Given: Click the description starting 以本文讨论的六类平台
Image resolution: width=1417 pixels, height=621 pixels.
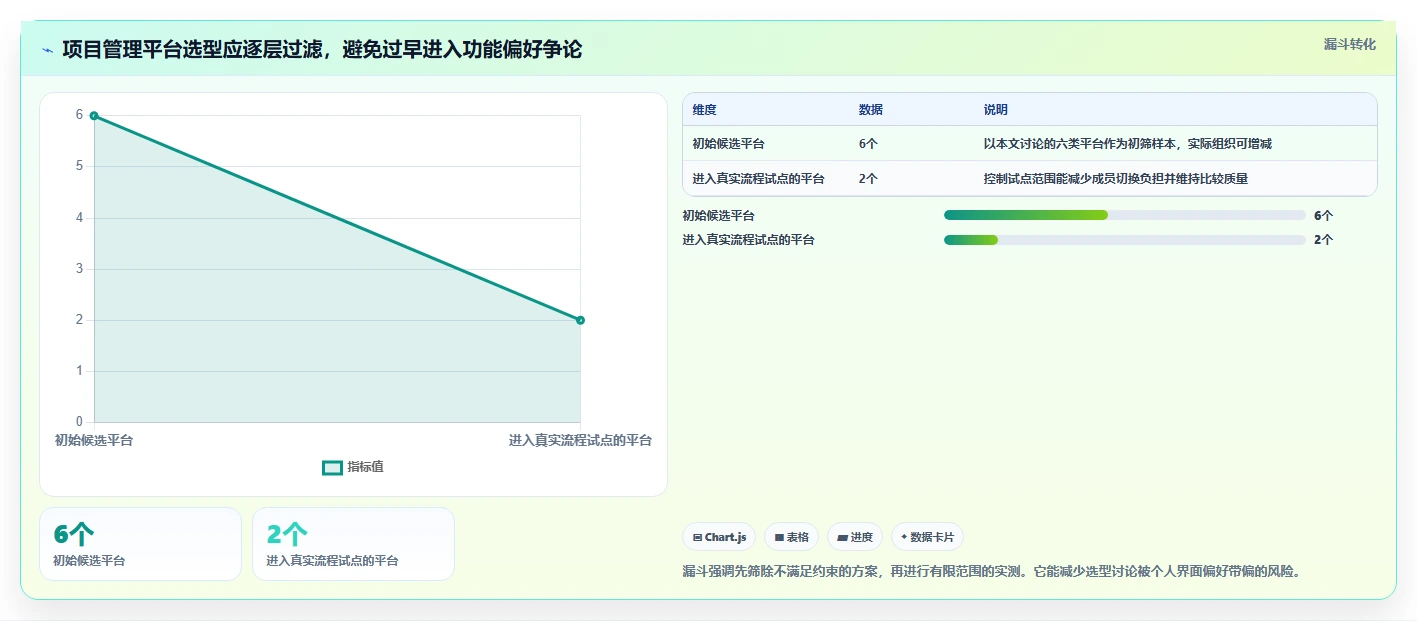Looking at the screenshot, I should pyautogui.click(x=1128, y=144).
